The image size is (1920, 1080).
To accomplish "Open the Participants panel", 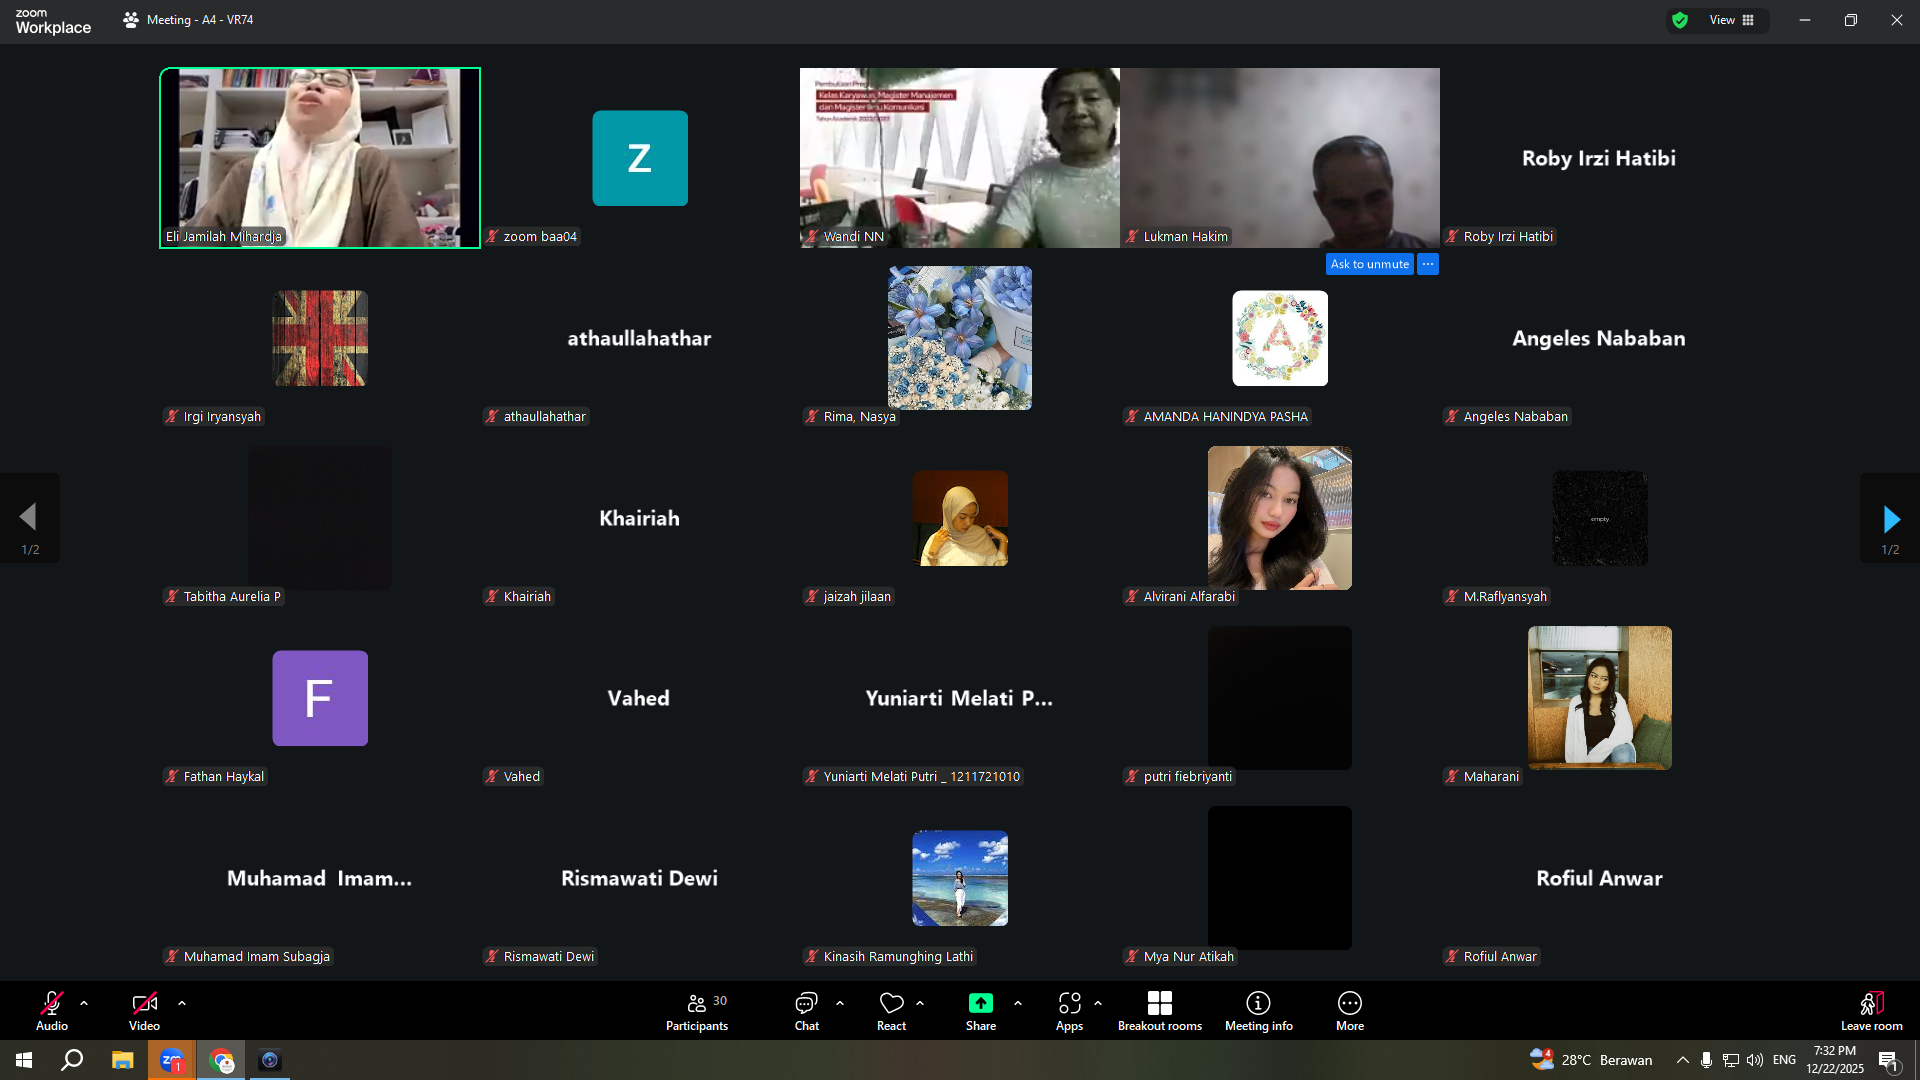I will click(x=697, y=1010).
